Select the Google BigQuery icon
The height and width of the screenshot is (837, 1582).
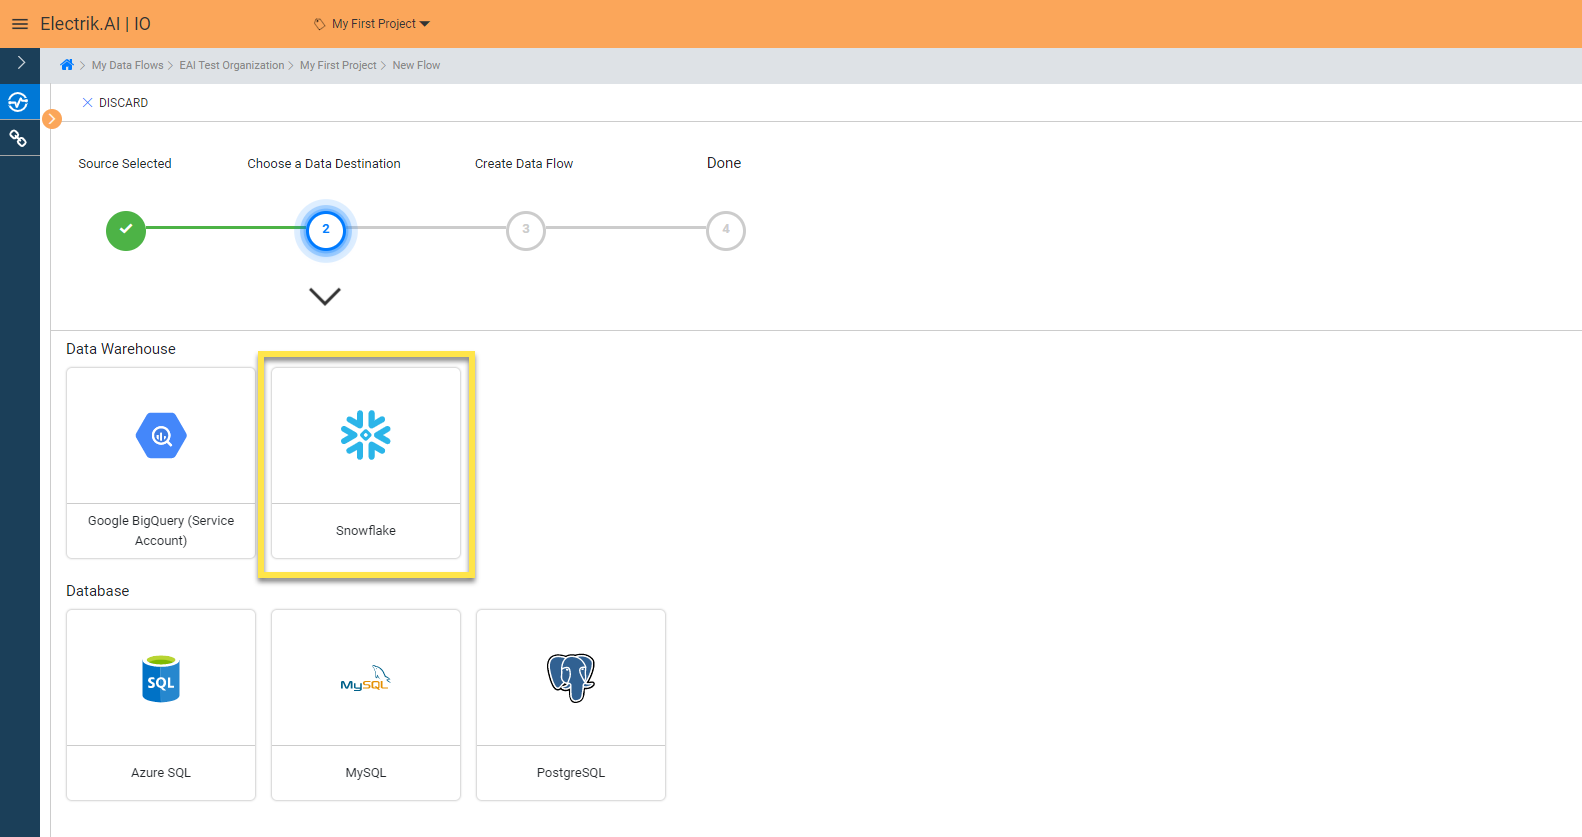click(x=161, y=436)
